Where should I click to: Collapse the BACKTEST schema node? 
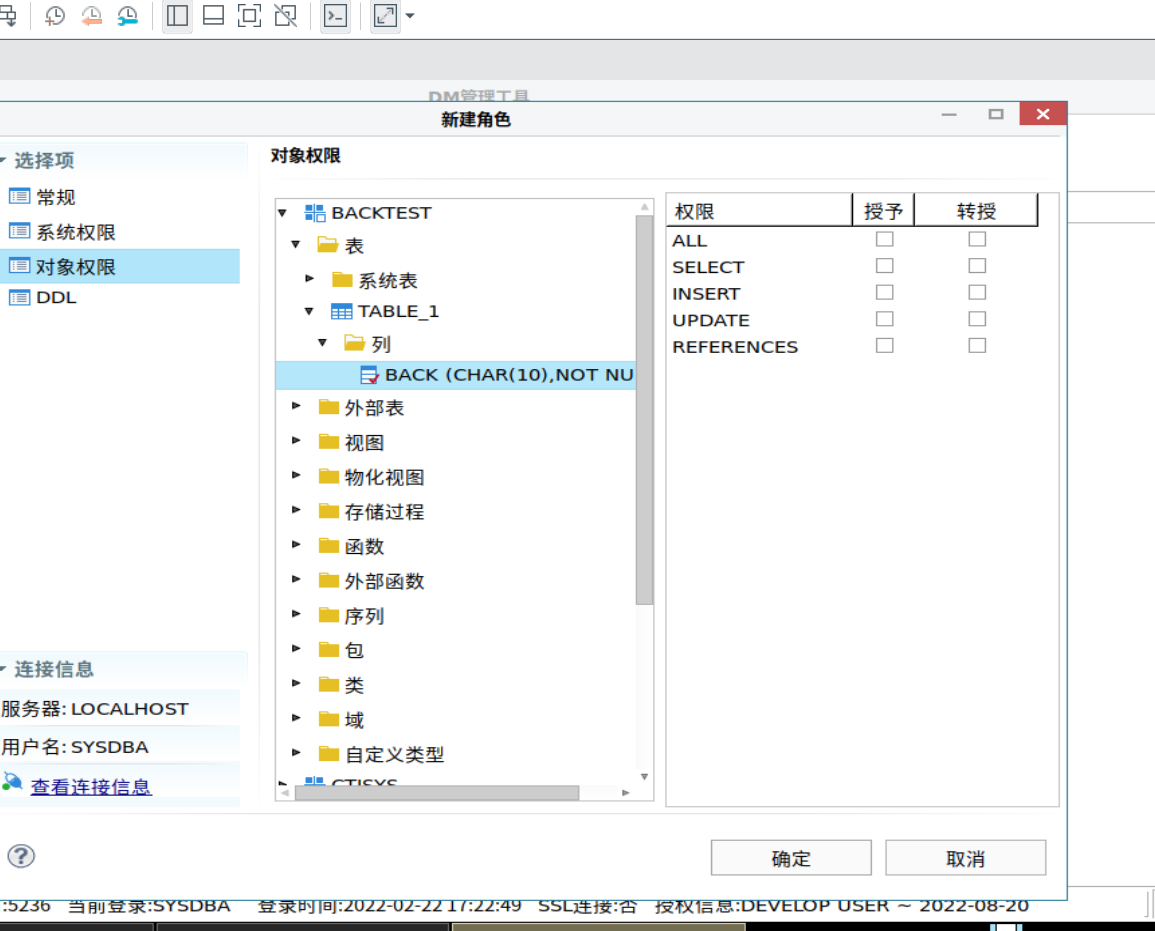point(282,213)
